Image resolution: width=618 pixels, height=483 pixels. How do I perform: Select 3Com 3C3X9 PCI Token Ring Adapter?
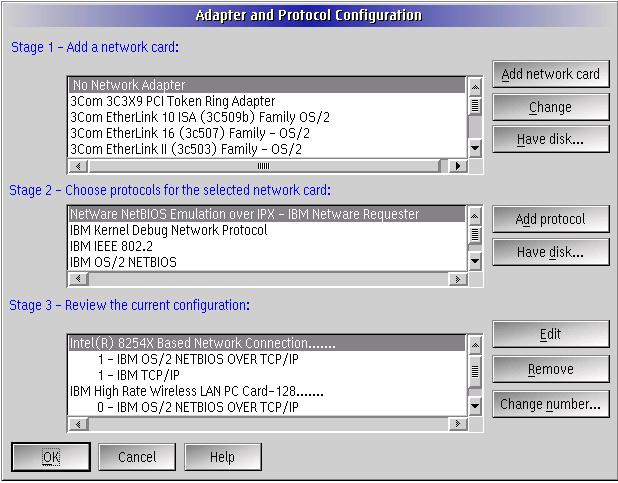[267, 101]
